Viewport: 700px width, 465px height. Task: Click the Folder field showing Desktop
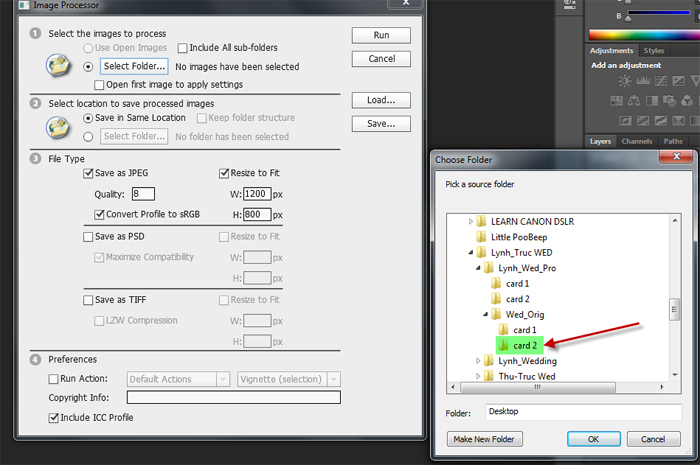tap(583, 412)
